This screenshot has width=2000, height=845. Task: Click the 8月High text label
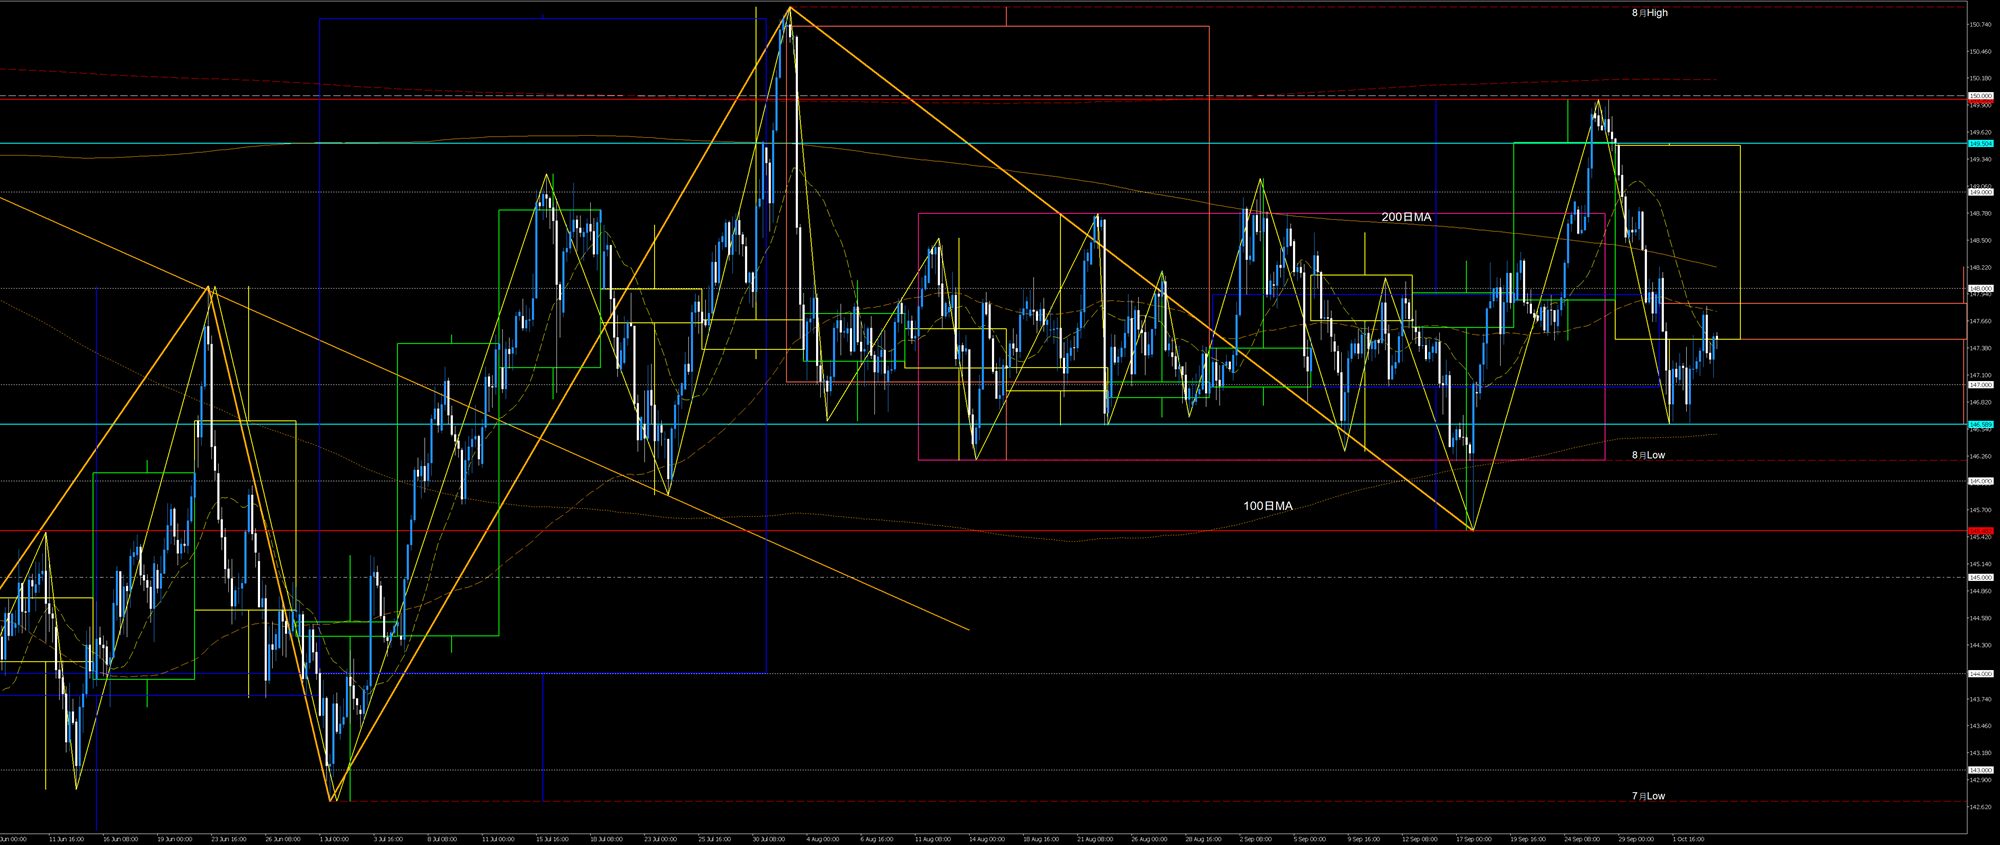pyautogui.click(x=1649, y=13)
